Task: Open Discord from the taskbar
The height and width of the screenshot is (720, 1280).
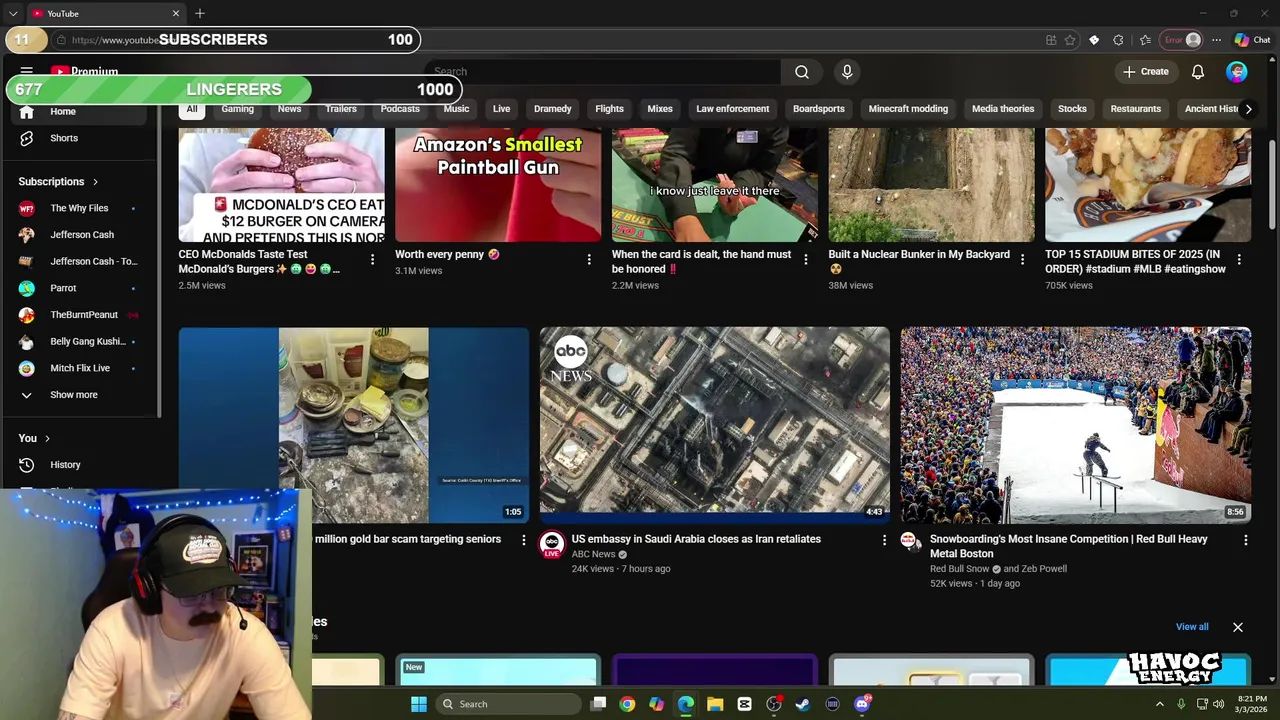Action: (862, 704)
